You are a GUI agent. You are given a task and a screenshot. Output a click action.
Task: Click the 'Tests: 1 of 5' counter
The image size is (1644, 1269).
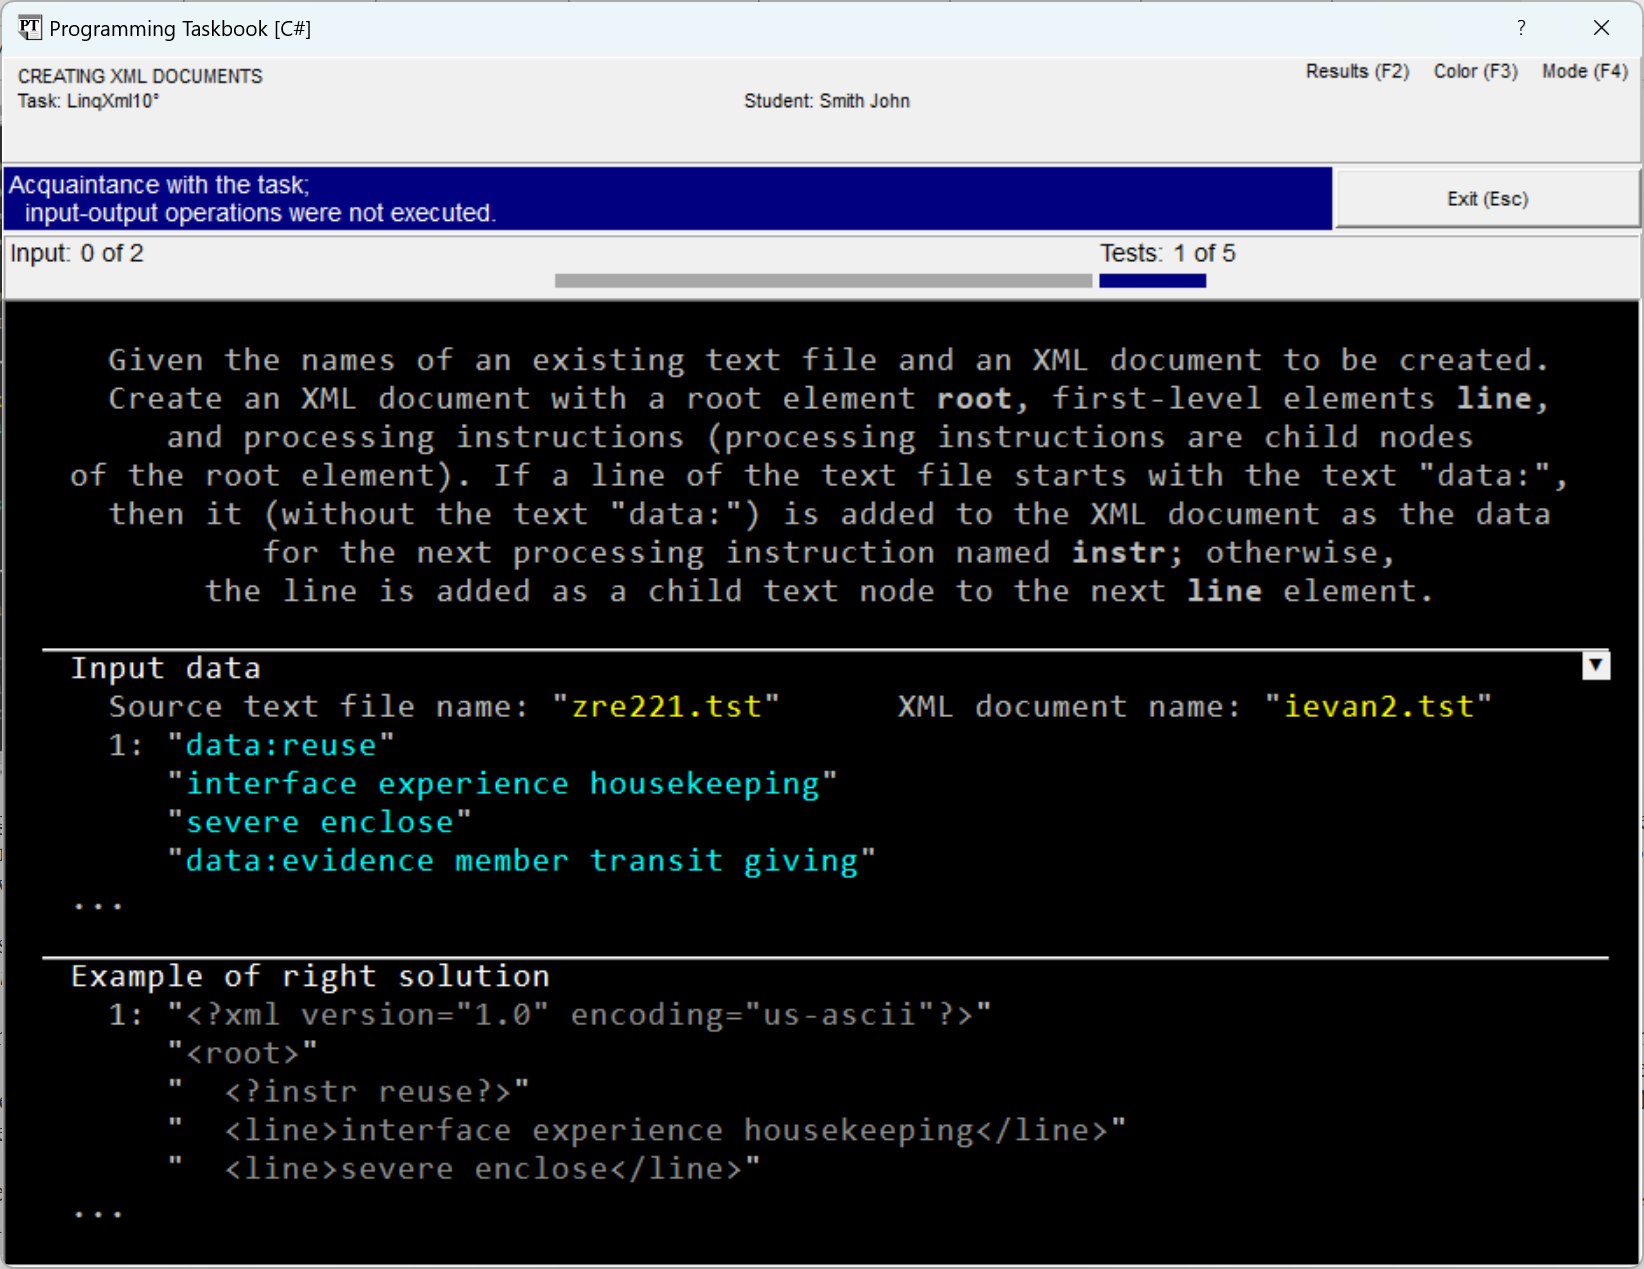click(x=1167, y=254)
